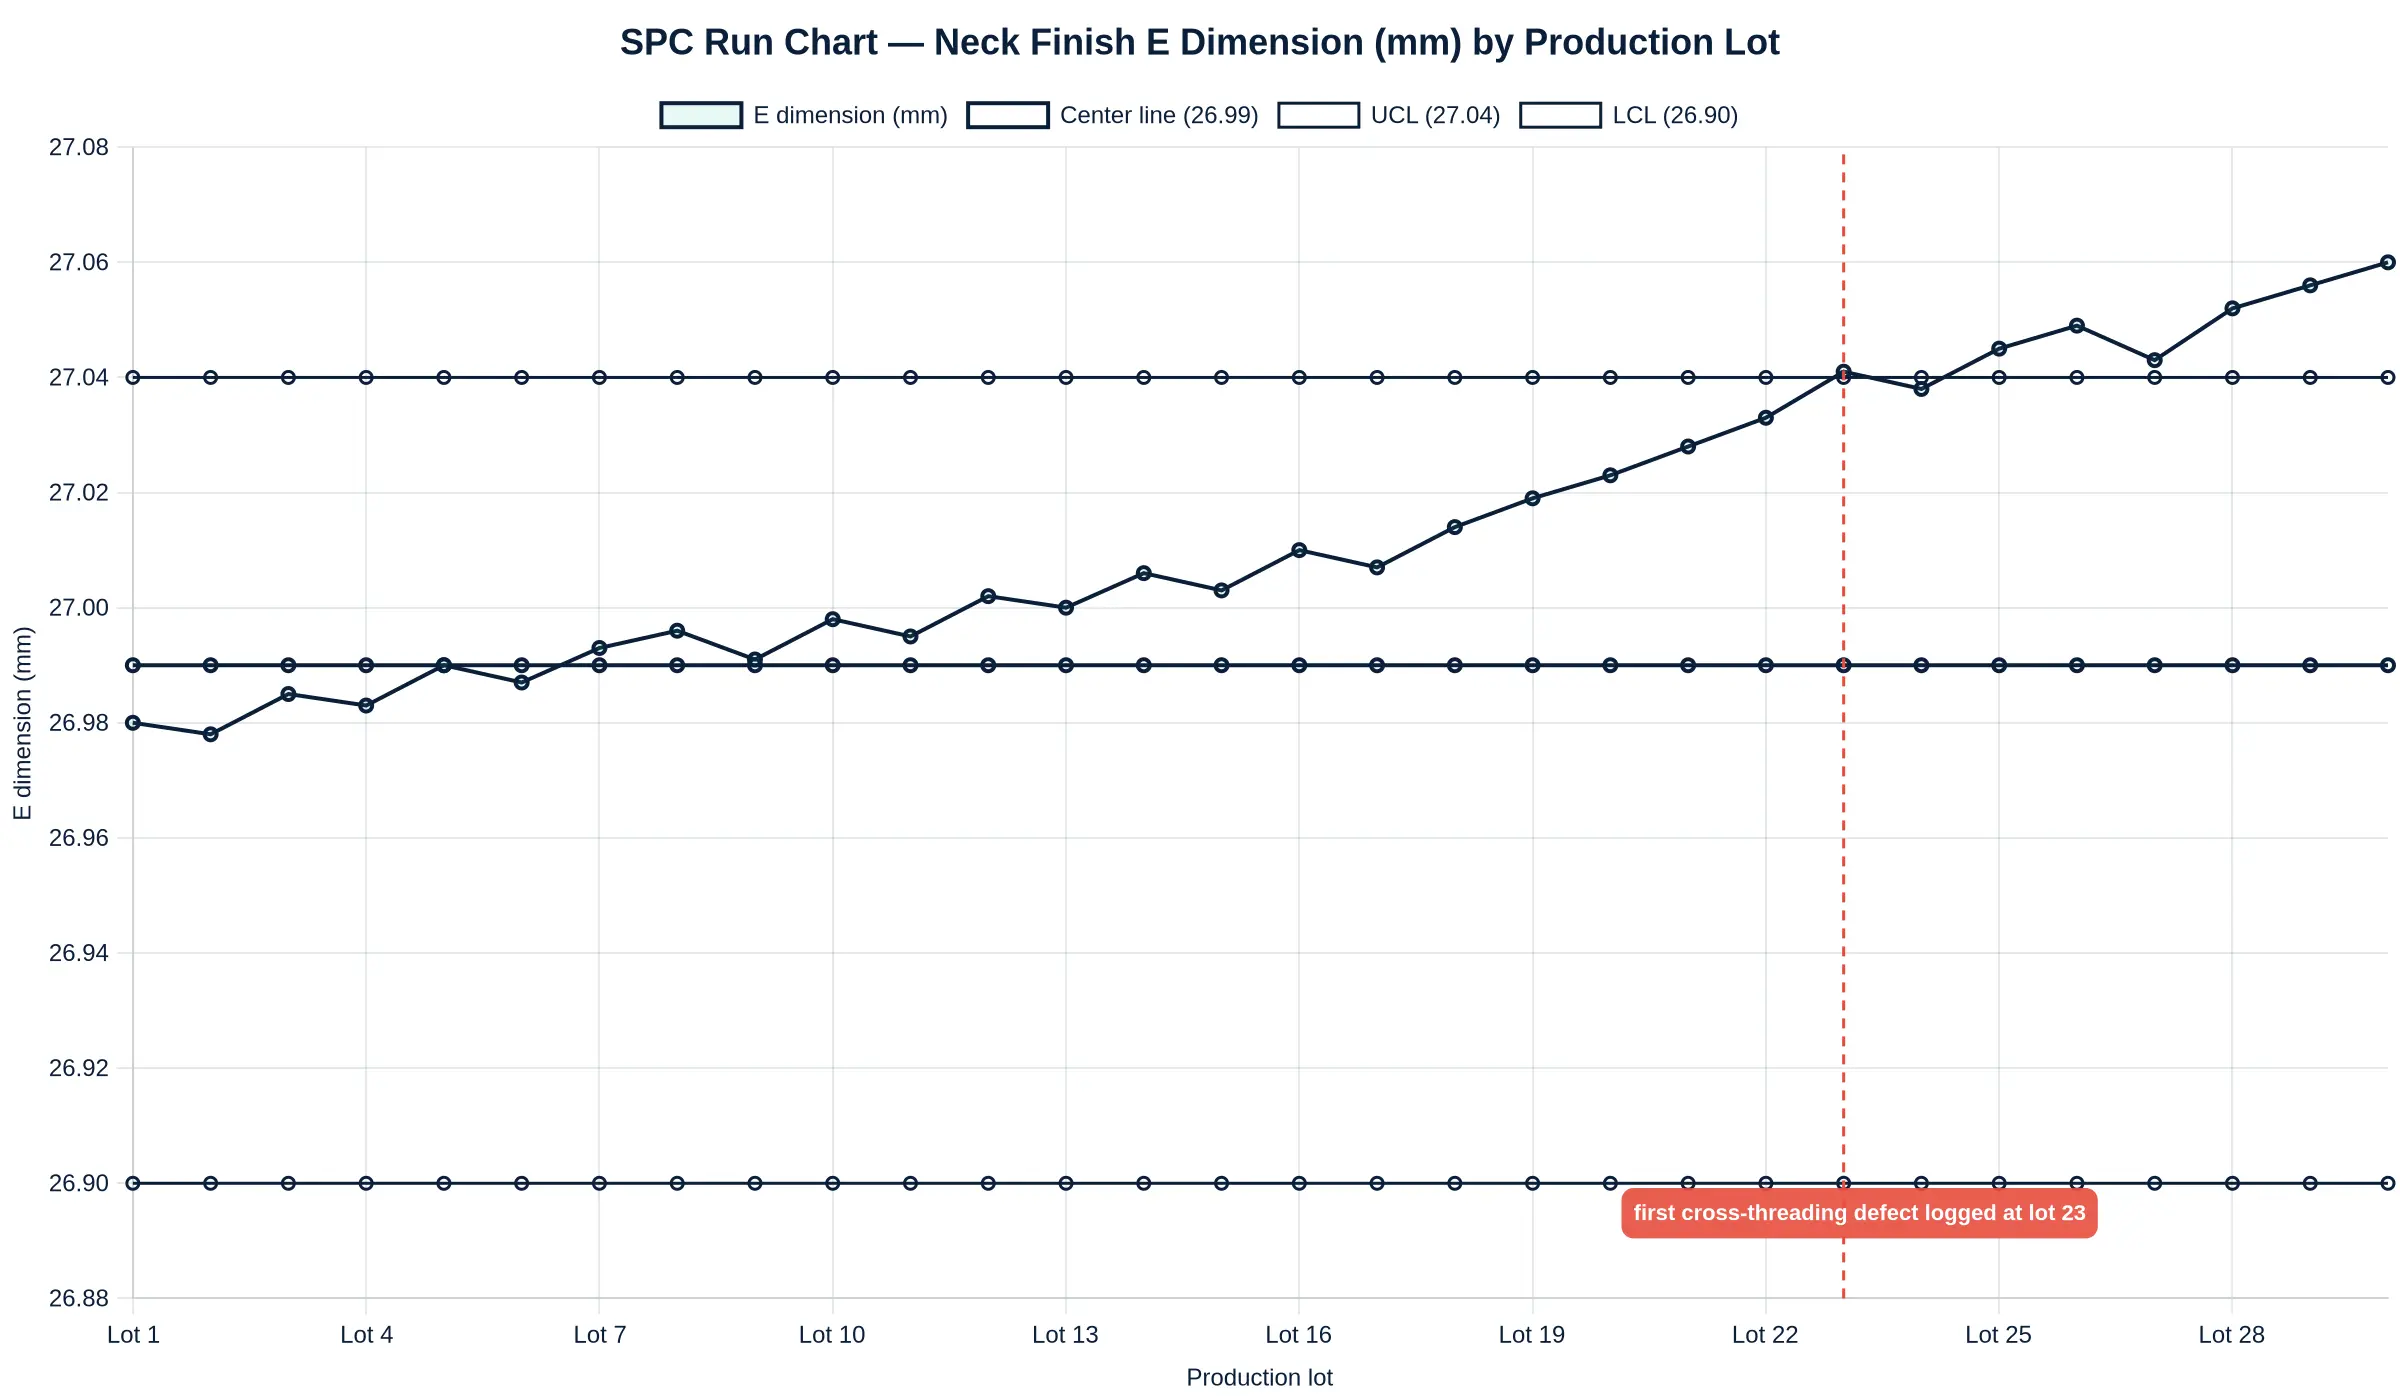
Task: Click the E dimension (mm) legend label
Action: coord(850,115)
